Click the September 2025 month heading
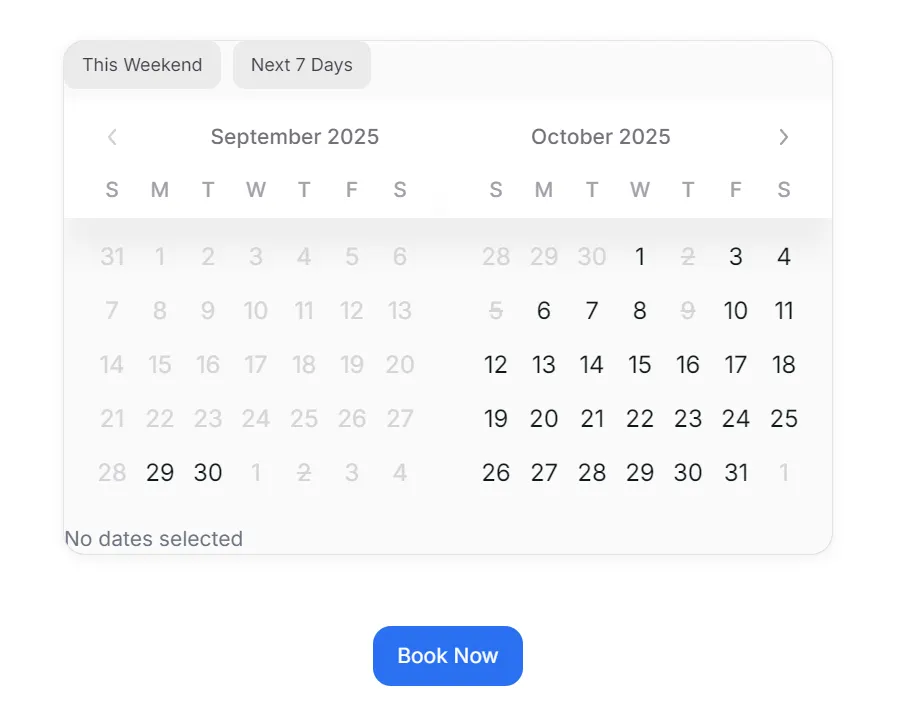This screenshot has width=897, height=717. pyautogui.click(x=295, y=137)
